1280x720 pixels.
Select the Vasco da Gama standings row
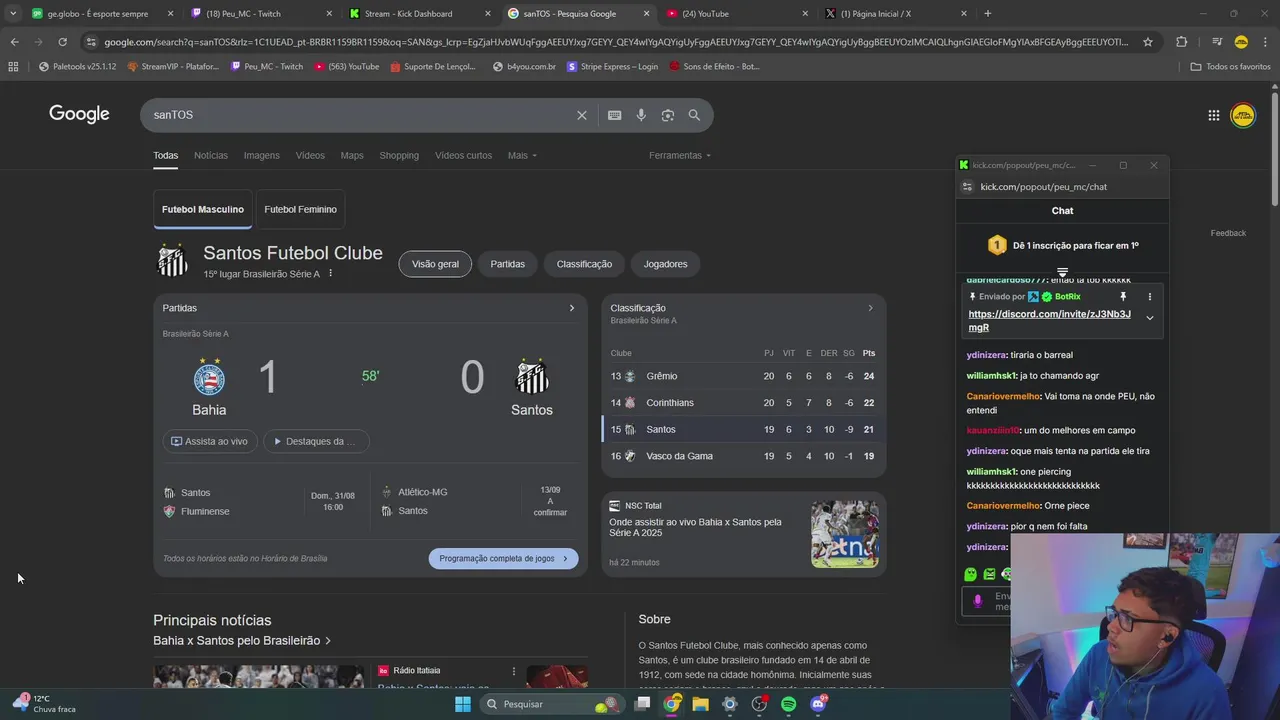tap(744, 456)
